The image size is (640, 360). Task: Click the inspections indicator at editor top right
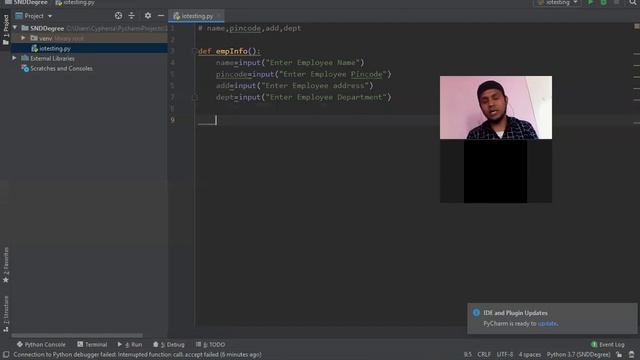[636, 26]
